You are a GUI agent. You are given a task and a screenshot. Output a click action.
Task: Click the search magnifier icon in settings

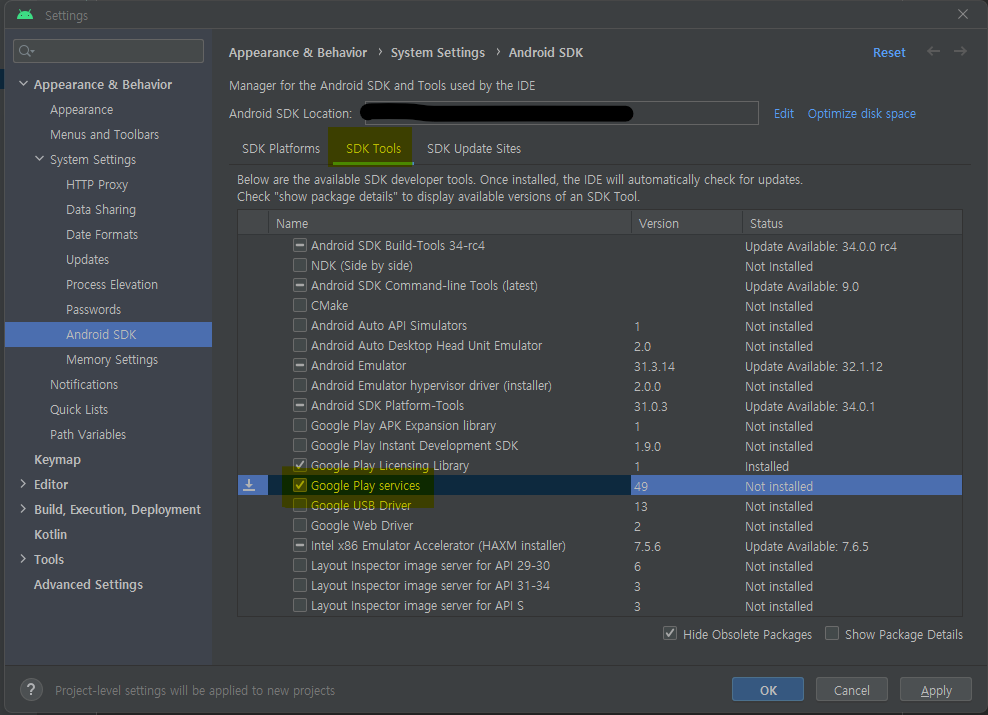tap(26, 51)
